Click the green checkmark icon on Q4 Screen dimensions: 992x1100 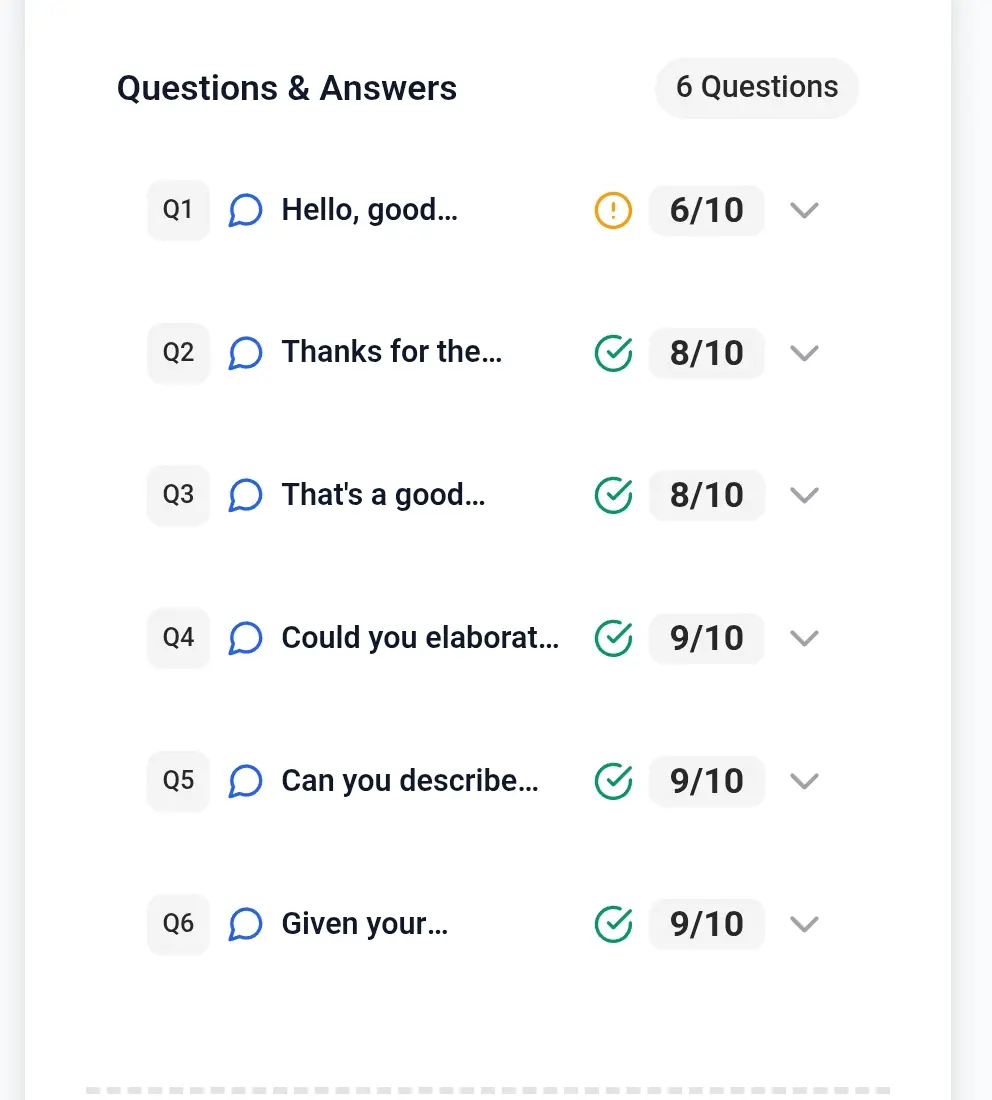tap(613, 638)
